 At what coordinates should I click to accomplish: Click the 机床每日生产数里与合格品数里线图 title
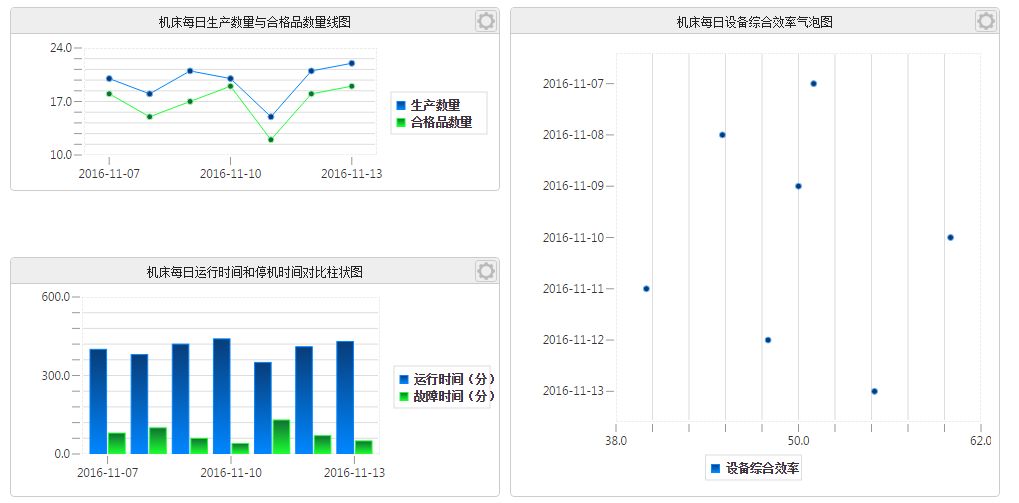[x=255, y=23]
